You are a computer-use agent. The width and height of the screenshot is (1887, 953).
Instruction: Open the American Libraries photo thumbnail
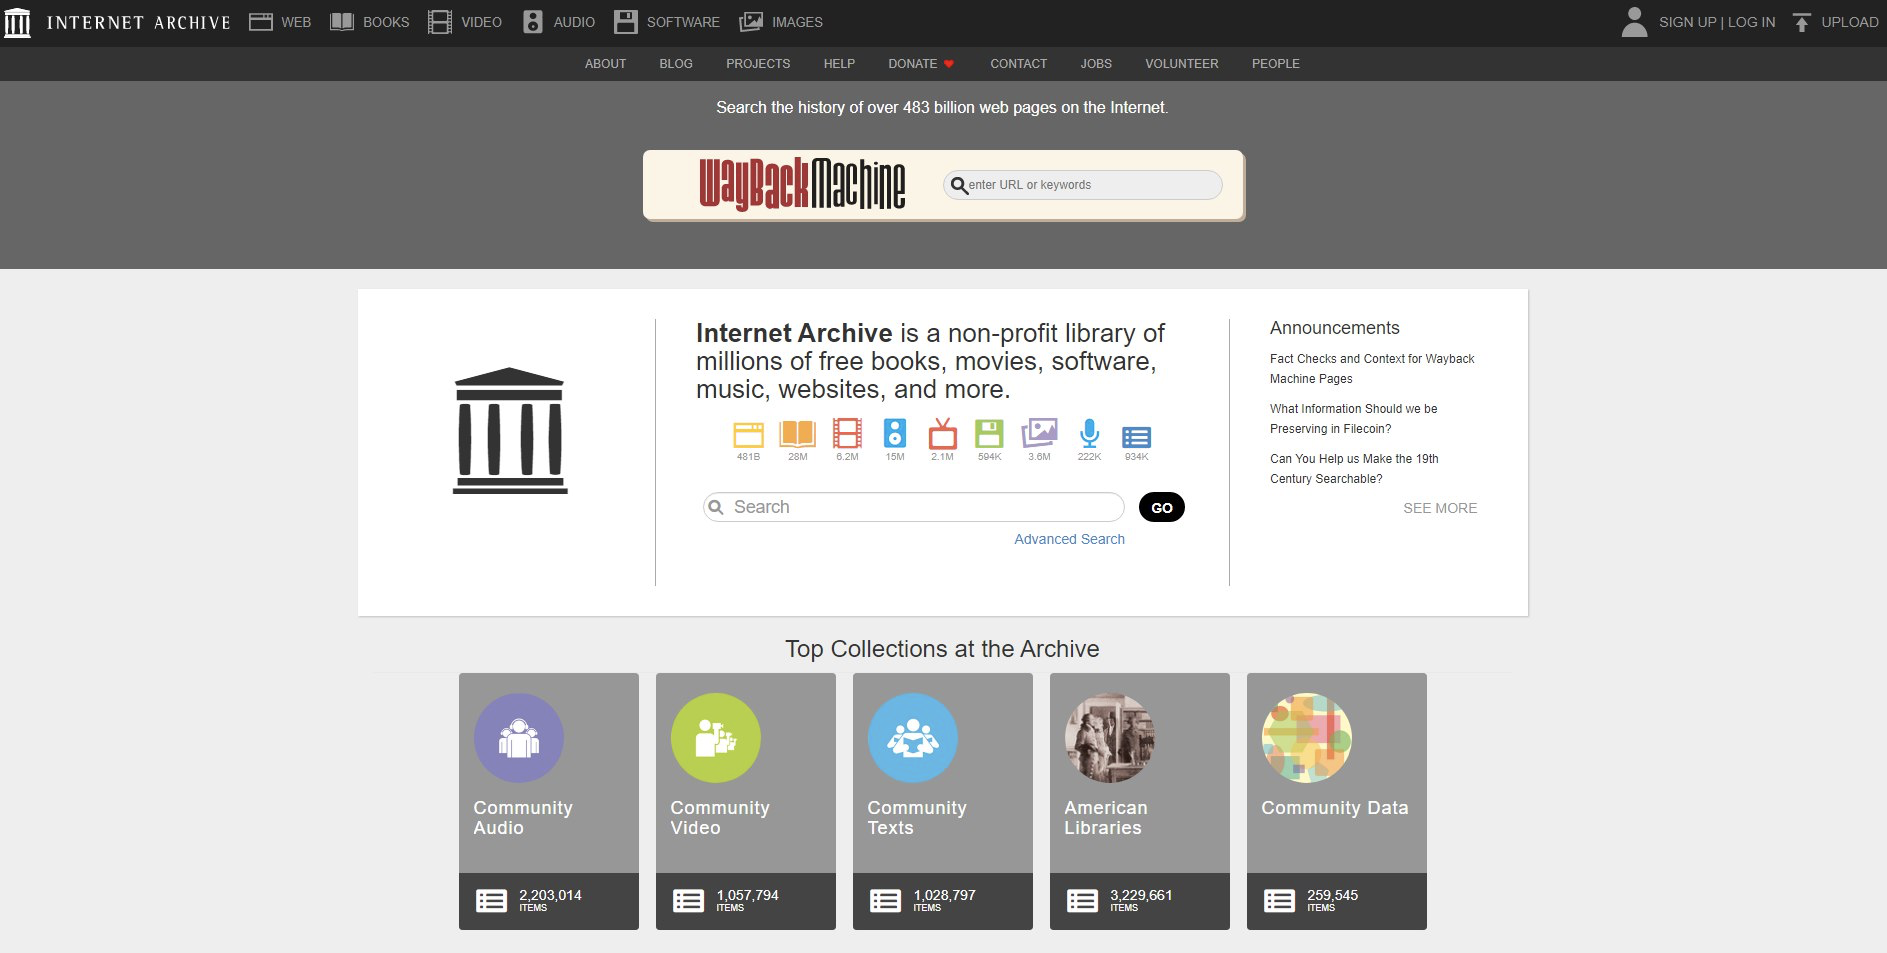[1110, 738]
